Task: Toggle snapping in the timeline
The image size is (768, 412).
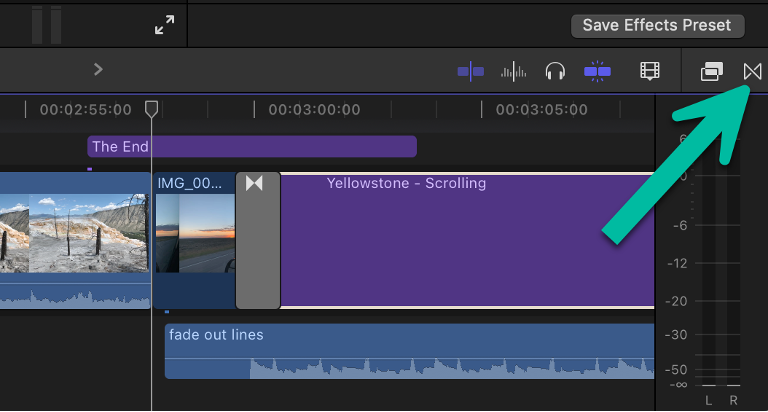Action: (x=597, y=72)
